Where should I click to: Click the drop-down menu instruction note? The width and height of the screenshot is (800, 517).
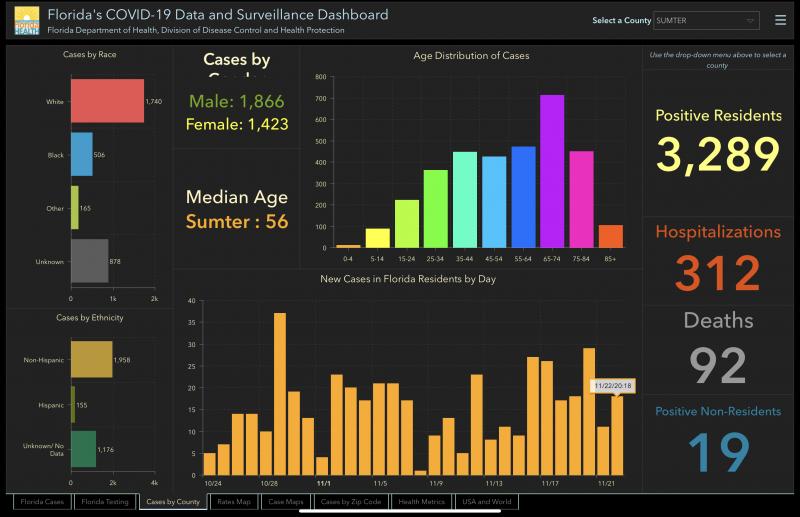coord(717,60)
